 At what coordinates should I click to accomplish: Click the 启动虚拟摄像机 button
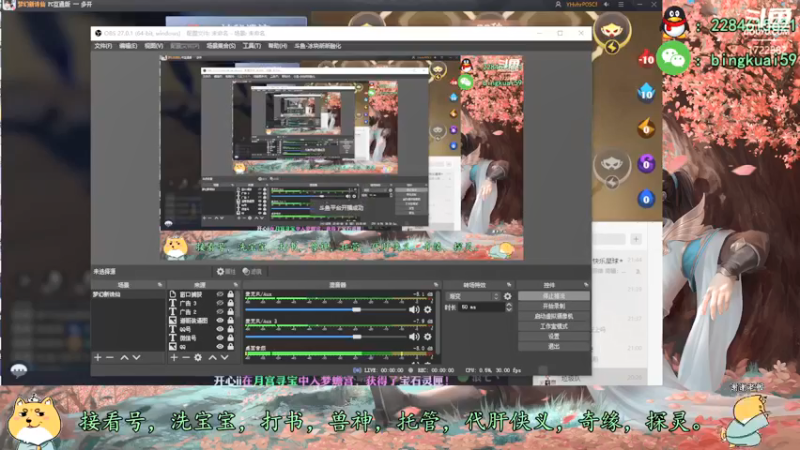pos(554,316)
